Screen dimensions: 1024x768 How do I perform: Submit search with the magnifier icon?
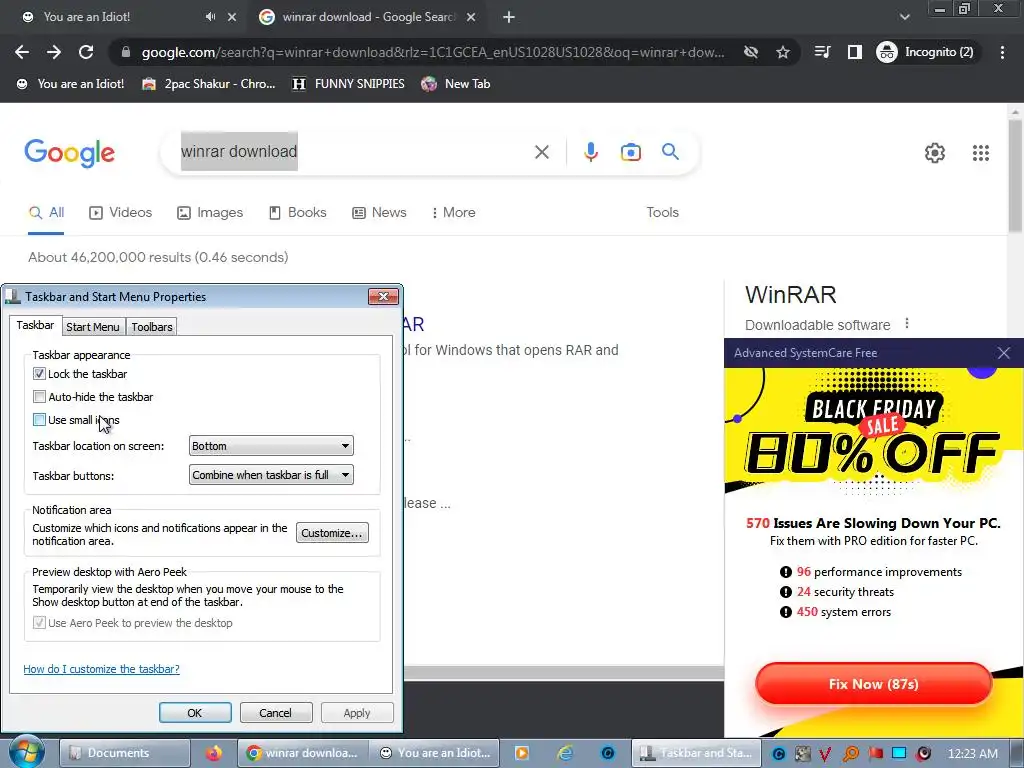(x=671, y=152)
